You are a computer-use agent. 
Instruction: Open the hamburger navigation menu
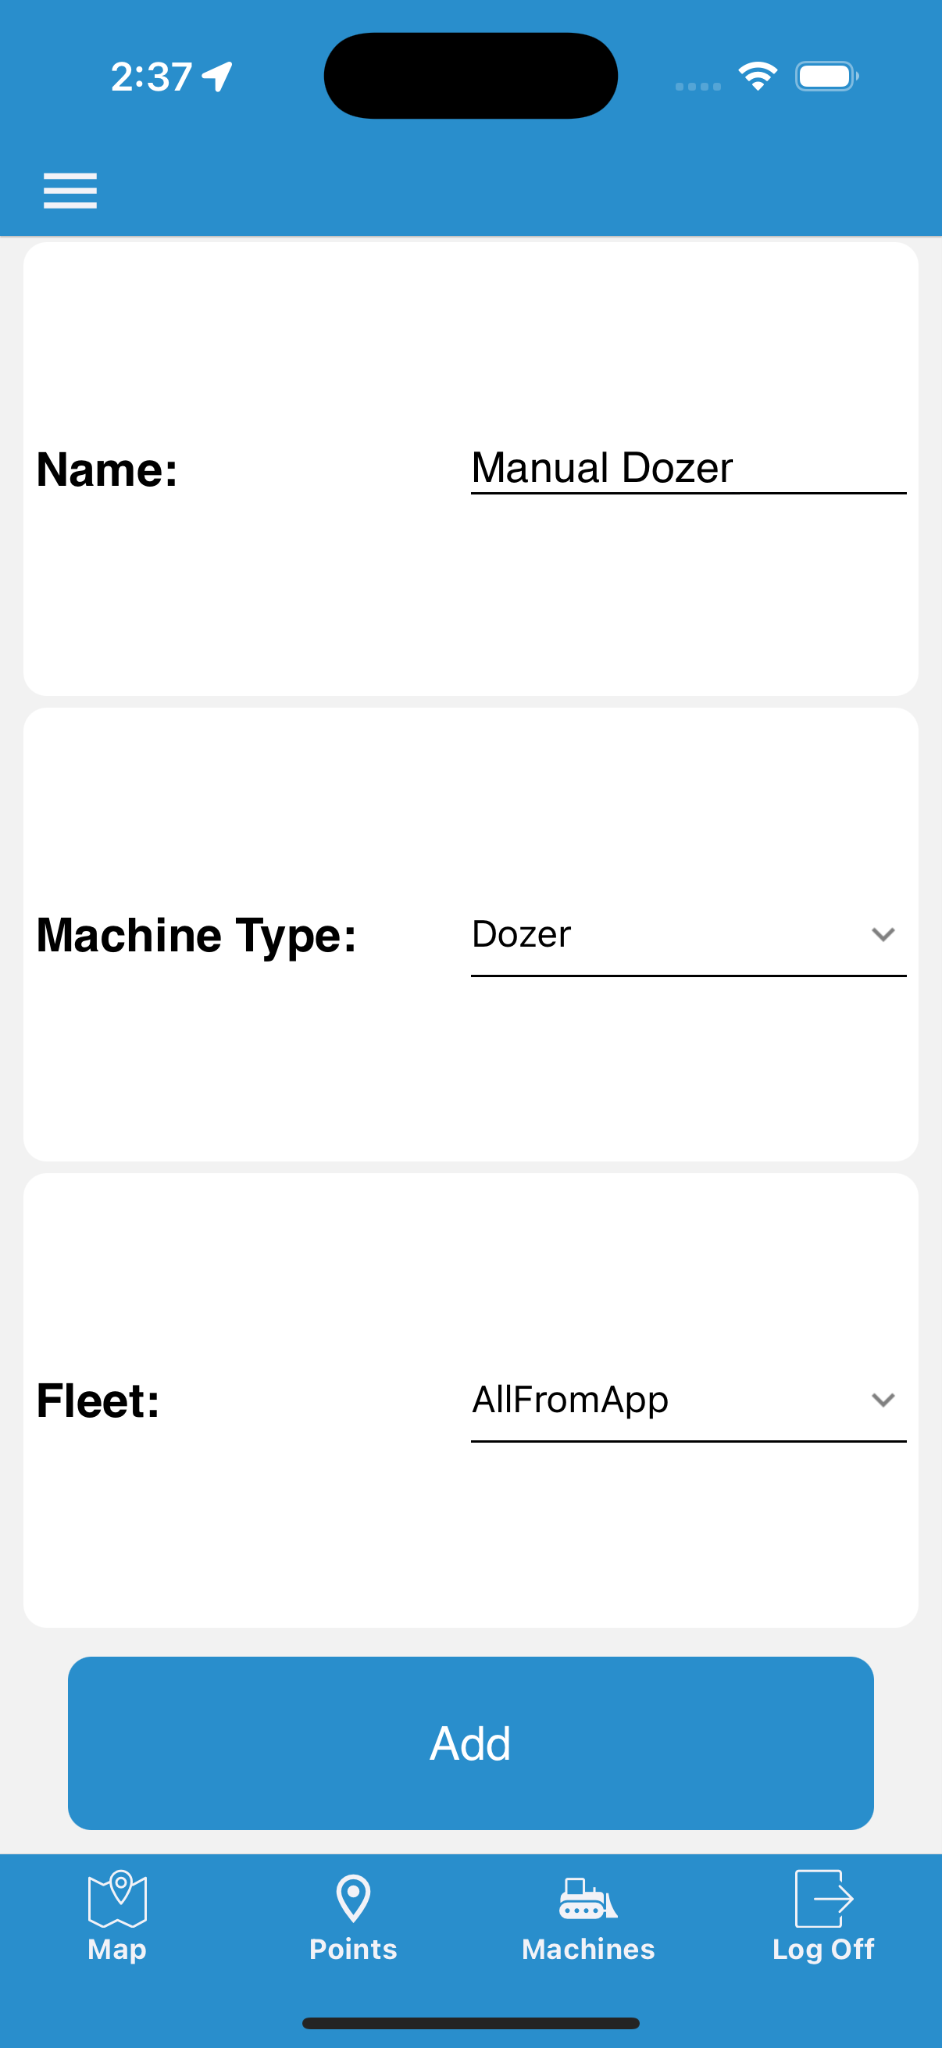tap(70, 190)
